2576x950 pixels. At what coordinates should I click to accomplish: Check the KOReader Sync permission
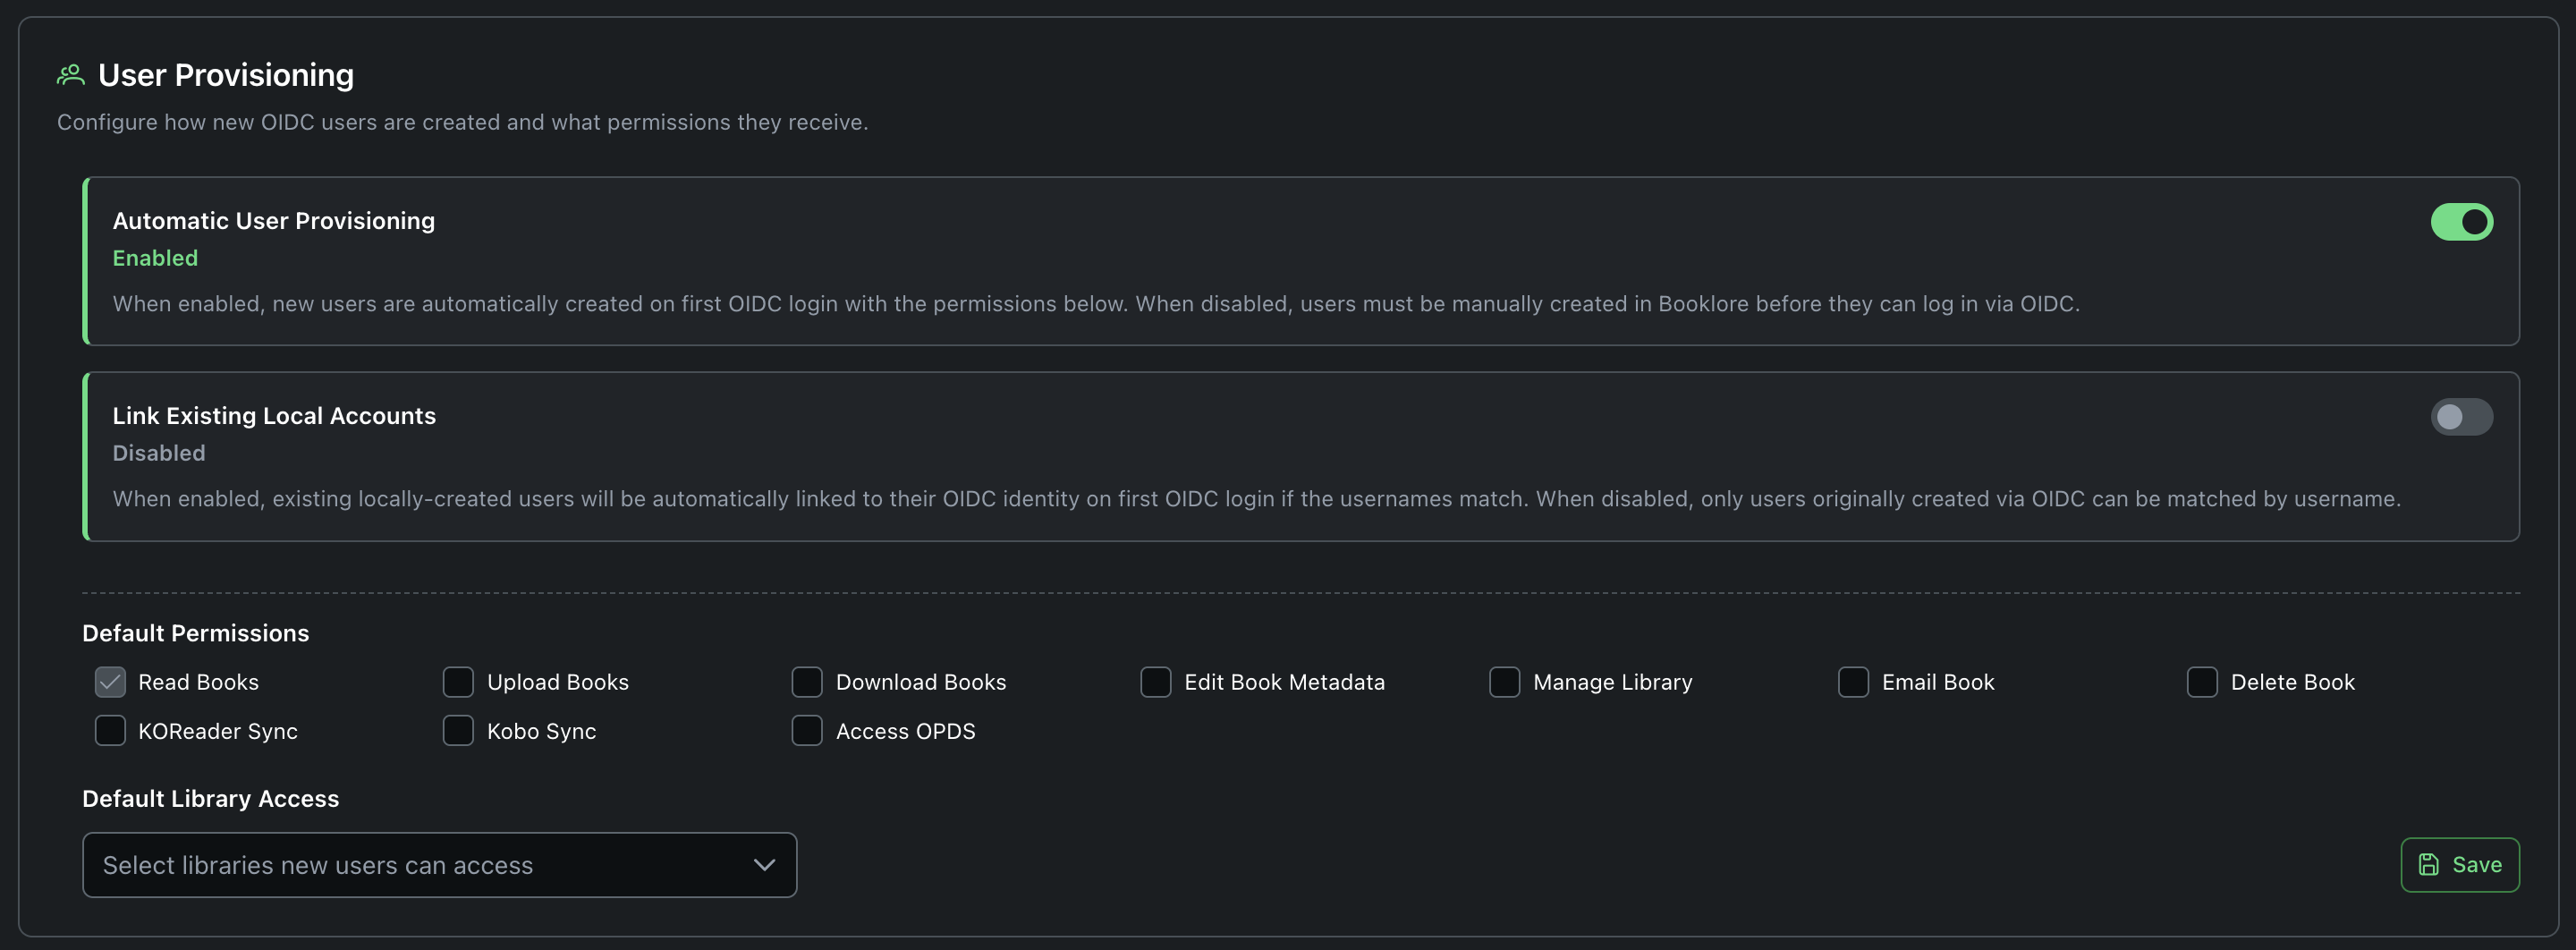coord(110,730)
